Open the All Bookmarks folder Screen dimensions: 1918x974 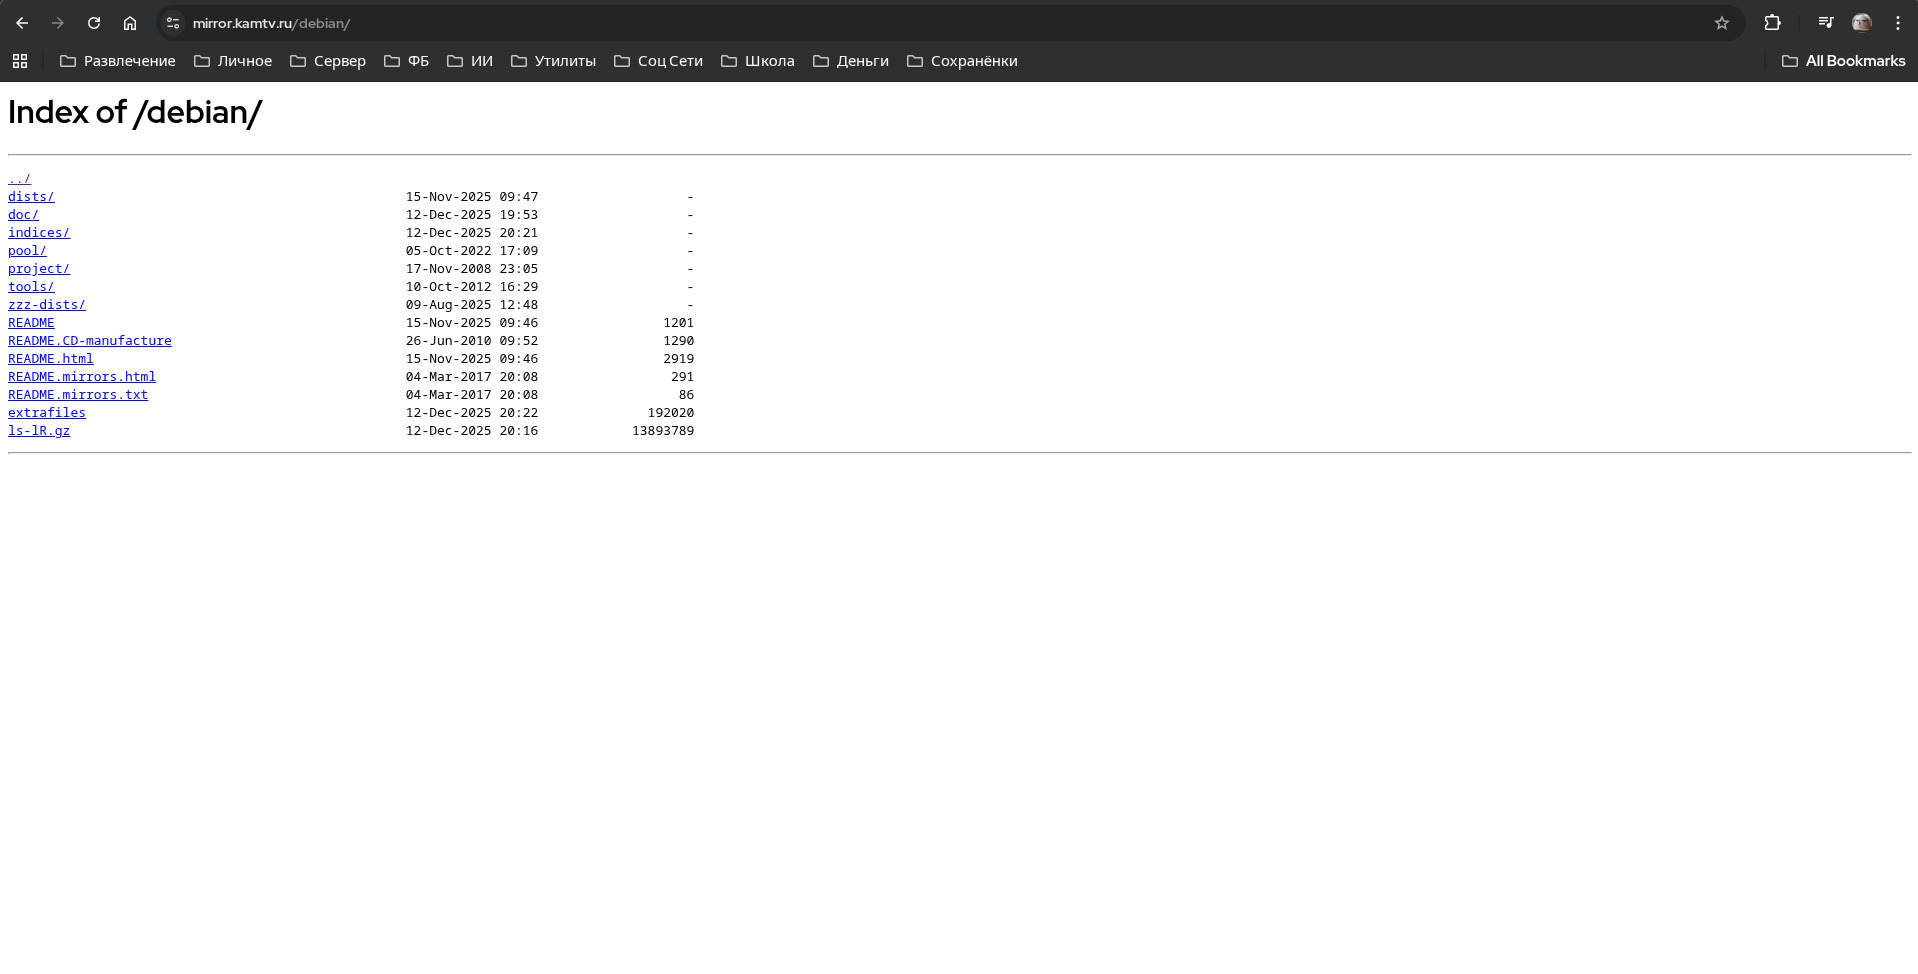[x=1844, y=61]
